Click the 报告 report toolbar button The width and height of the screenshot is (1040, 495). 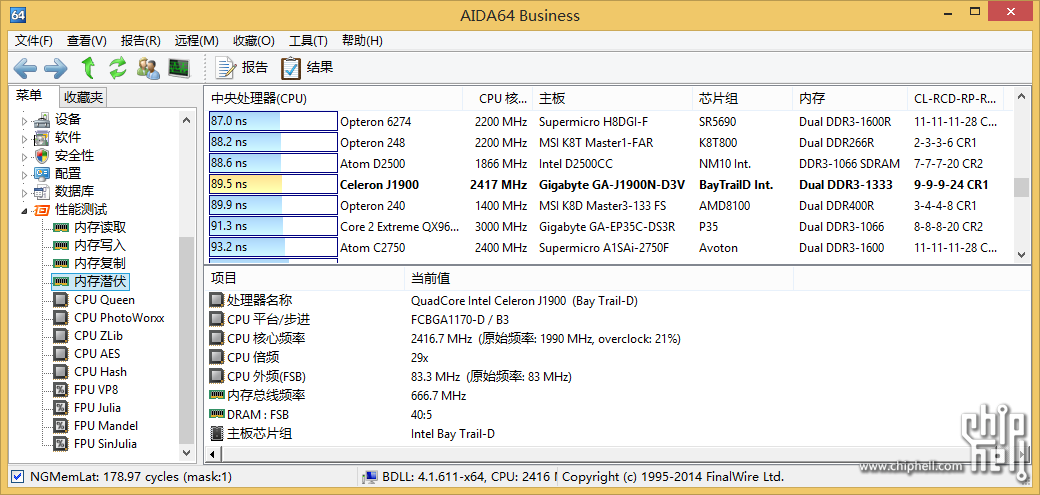[x=242, y=68]
